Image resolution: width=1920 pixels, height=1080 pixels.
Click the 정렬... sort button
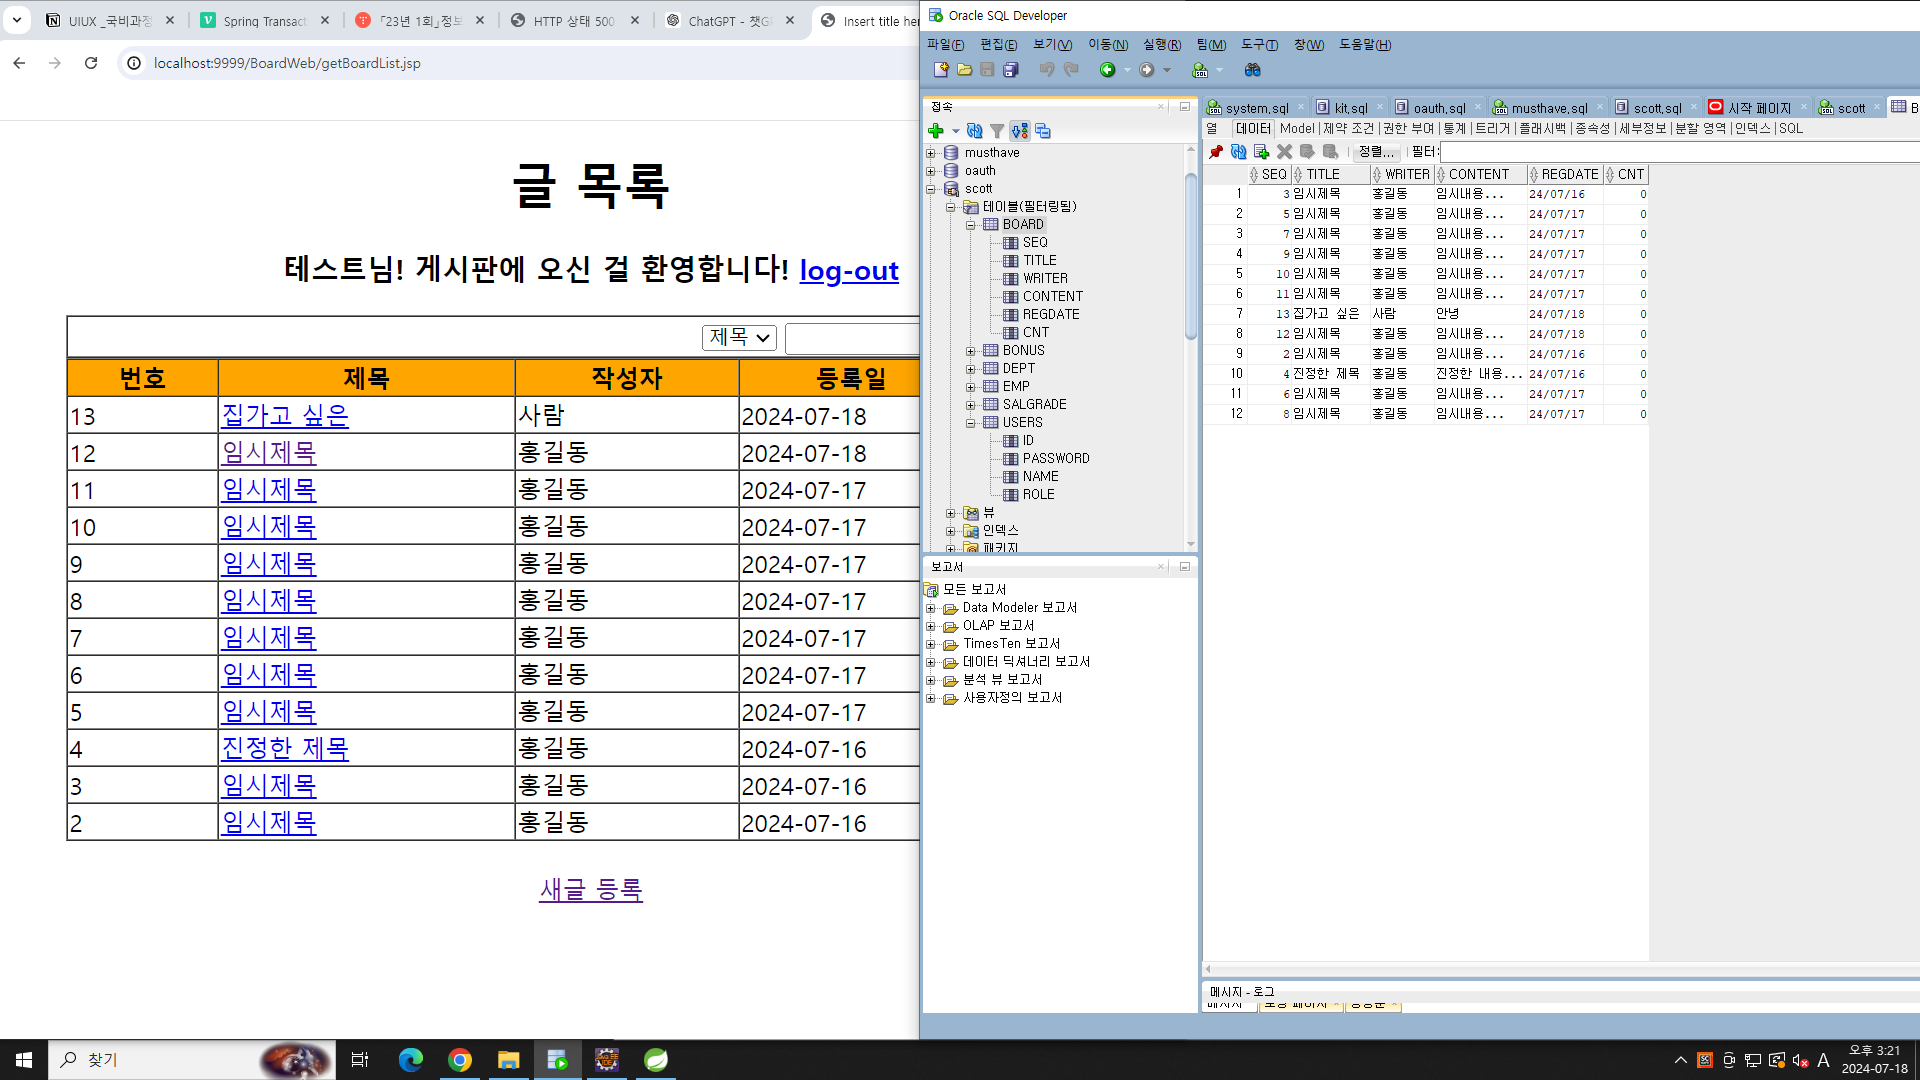coord(1376,152)
